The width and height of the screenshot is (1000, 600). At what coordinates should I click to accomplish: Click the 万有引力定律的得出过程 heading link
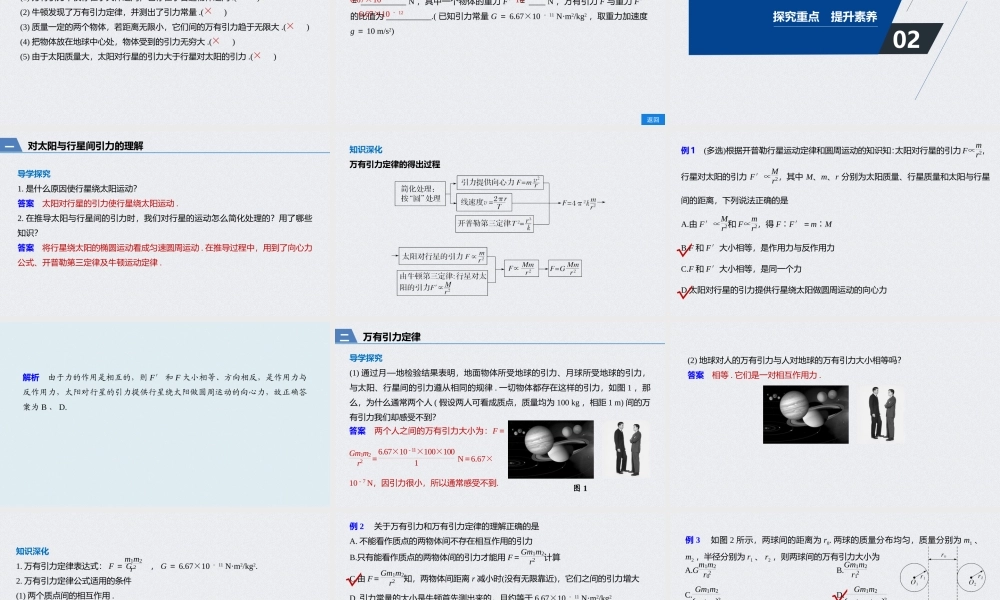click(x=393, y=165)
